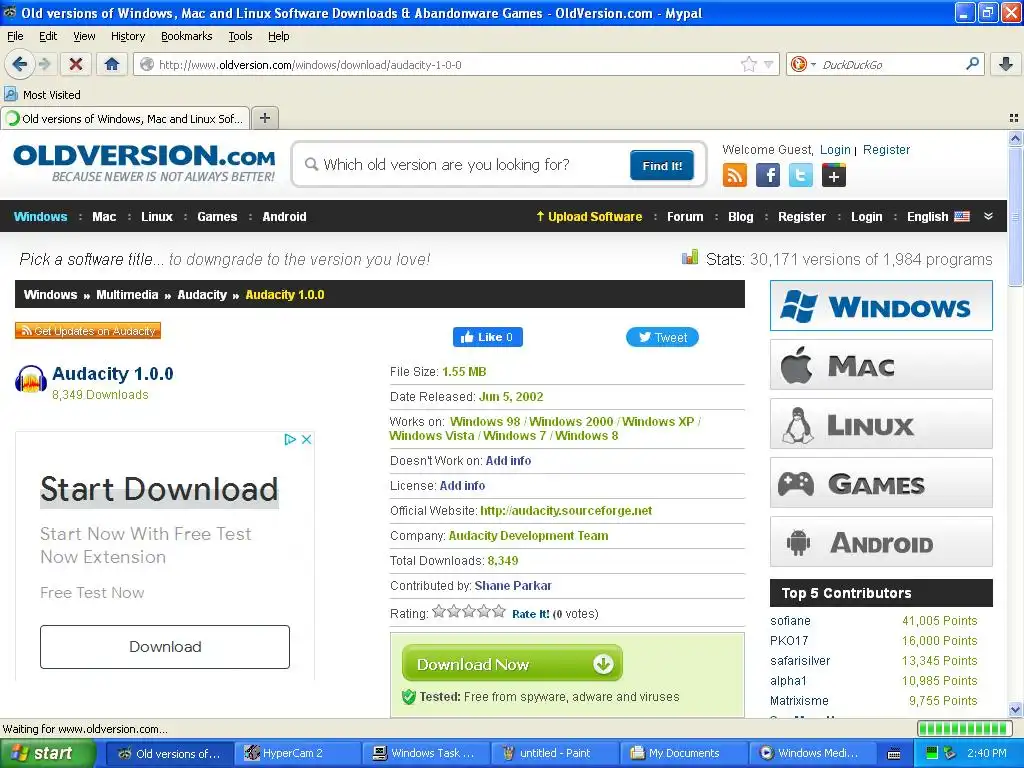Open the View menu
The height and width of the screenshot is (768, 1024).
[84, 36]
